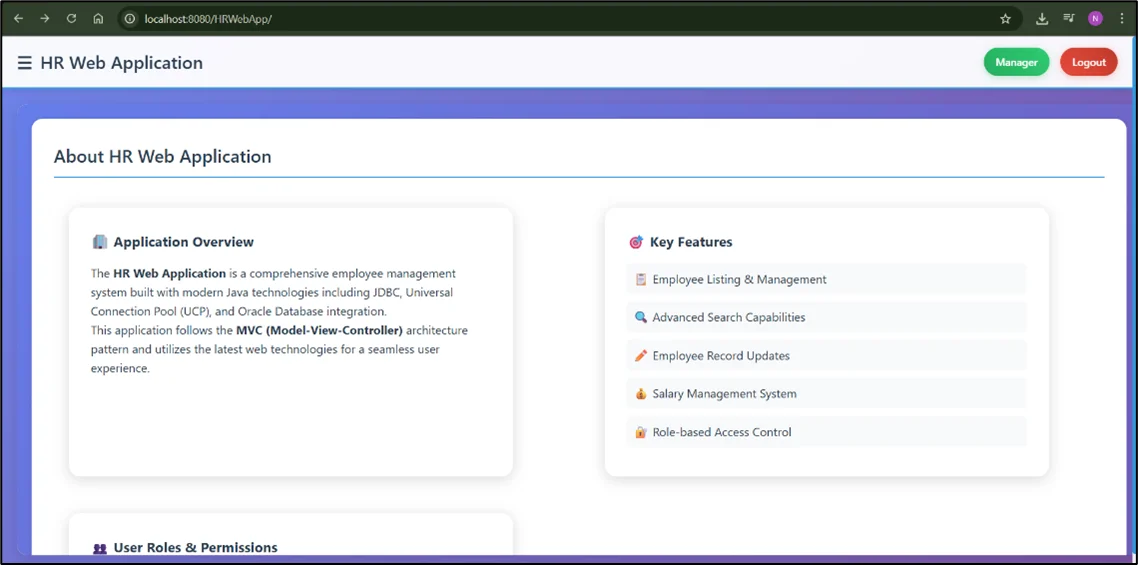The height and width of the screenshot is (565, 1138).
Task: Bookmark this page with star icon
Action: pyautogui.click(x=1005, y=19)
